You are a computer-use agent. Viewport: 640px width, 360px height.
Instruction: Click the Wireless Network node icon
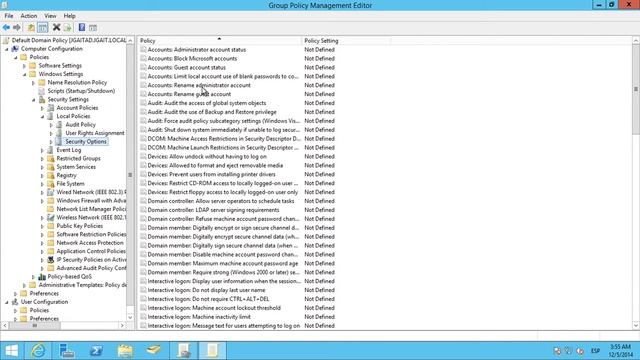[51, 218]
